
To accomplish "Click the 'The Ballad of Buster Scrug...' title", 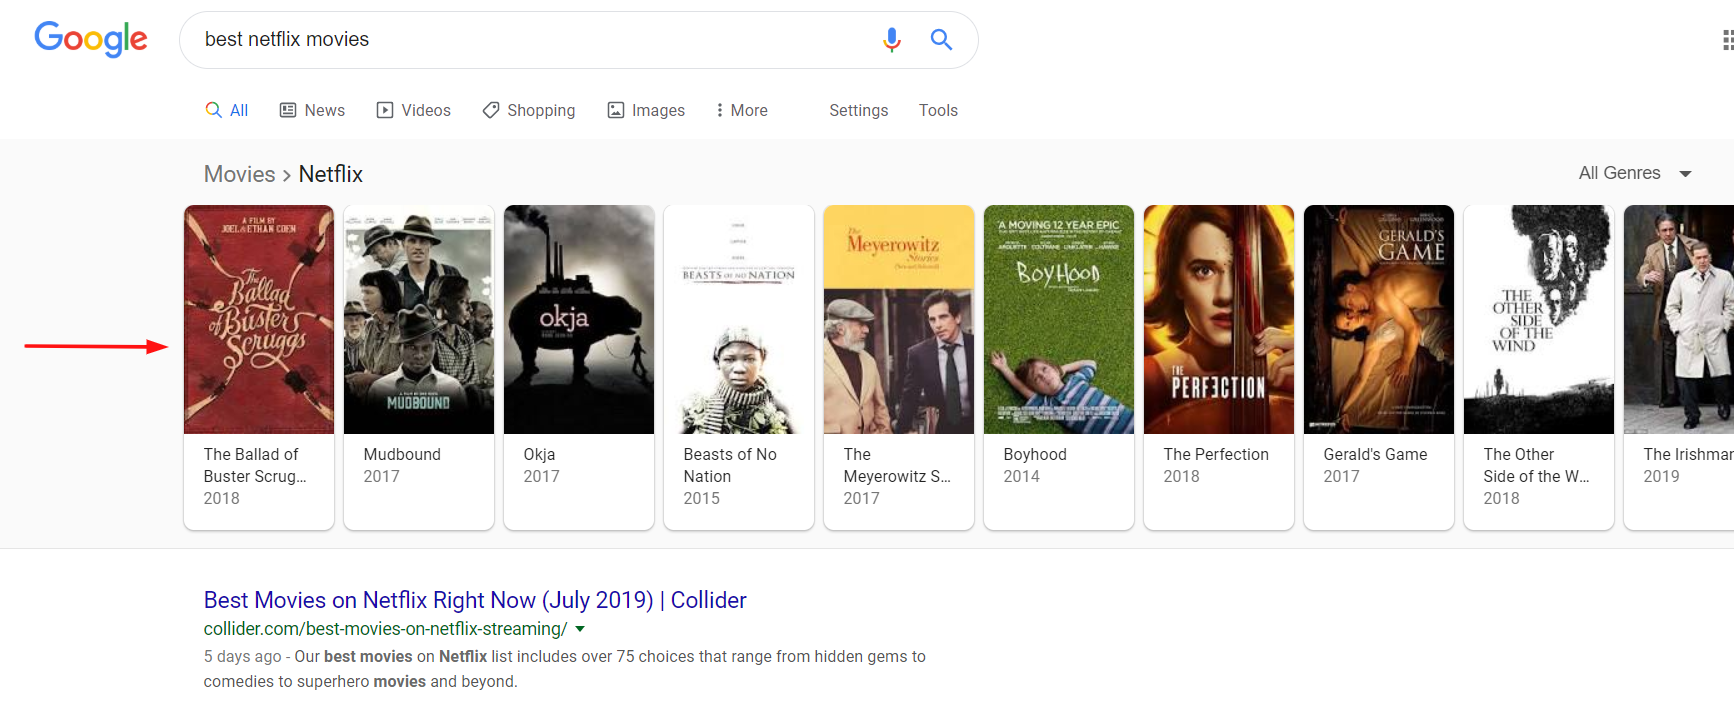I will coord(255,465).
